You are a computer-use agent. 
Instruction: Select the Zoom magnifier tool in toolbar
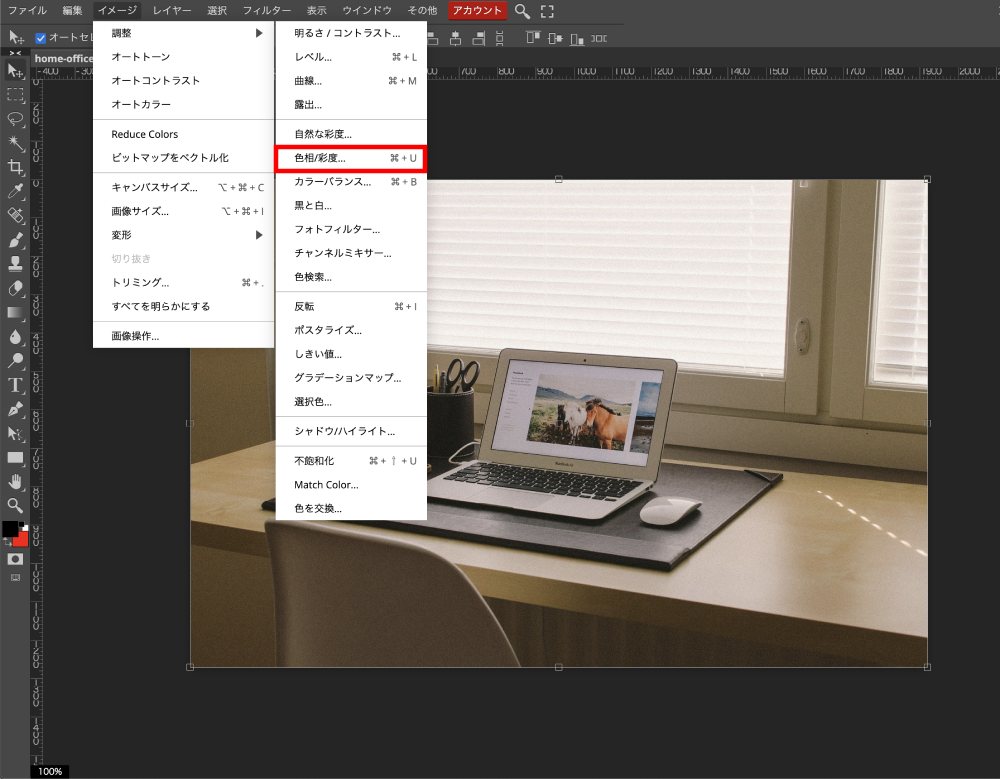15,505
